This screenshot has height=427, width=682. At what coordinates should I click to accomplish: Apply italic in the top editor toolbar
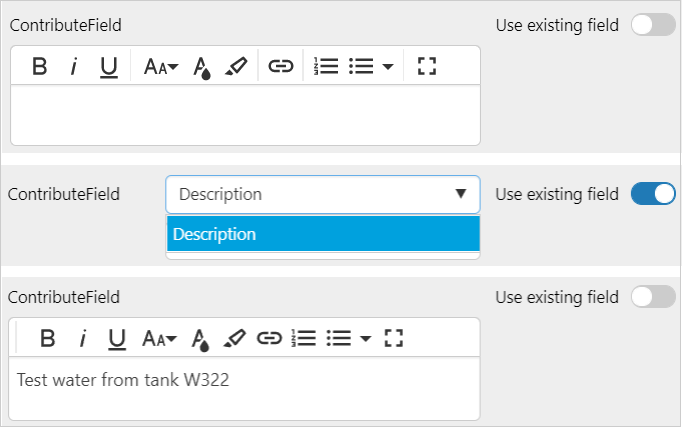[73, 67]
